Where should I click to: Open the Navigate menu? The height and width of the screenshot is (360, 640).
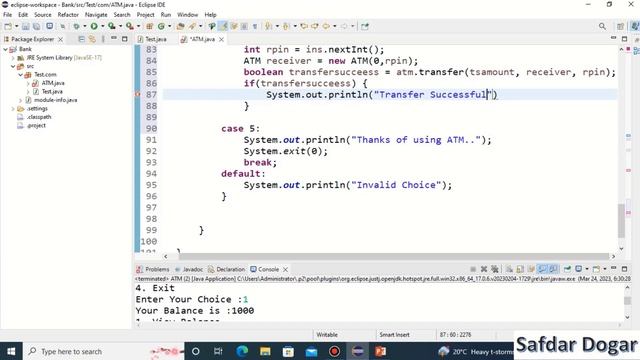coord(96,15)
